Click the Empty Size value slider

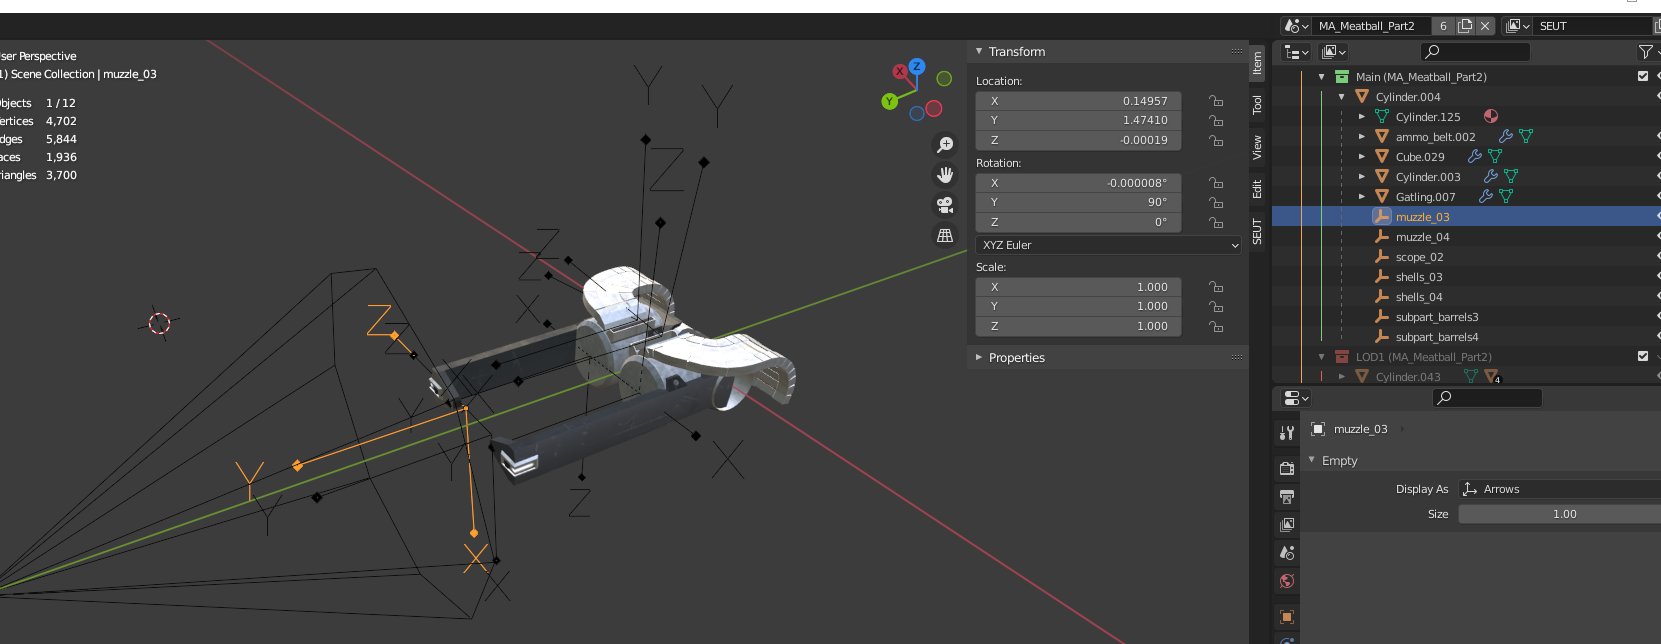(x=1560, y=514)
